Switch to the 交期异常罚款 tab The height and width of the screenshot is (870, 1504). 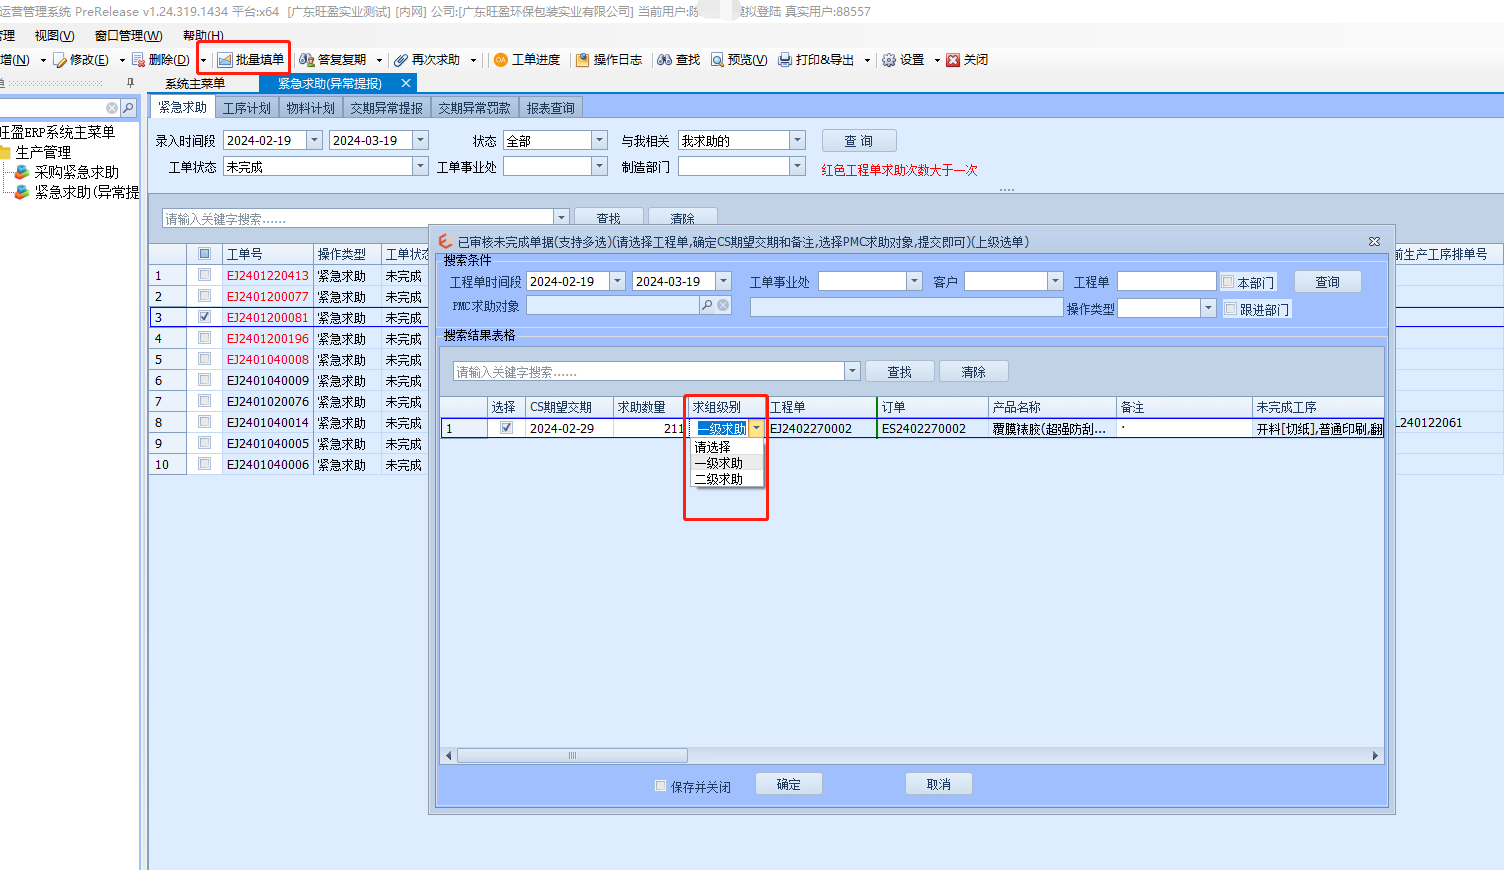pyautogui.click(x=475, y=108)
